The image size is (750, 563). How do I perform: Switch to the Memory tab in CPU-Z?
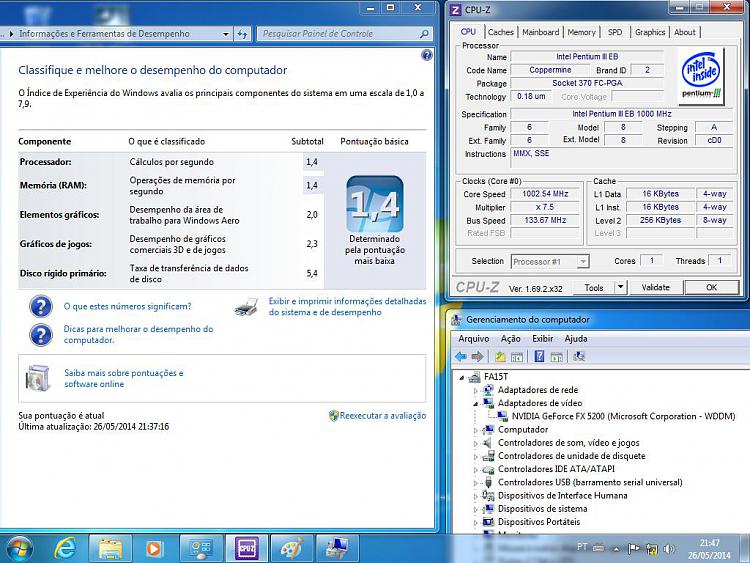coord(582,33)
